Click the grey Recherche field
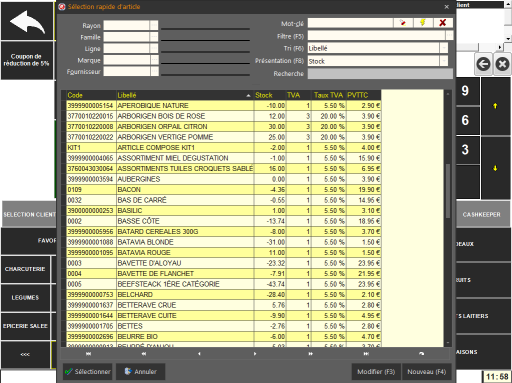The image size is (512, 383). click(380, 74)
